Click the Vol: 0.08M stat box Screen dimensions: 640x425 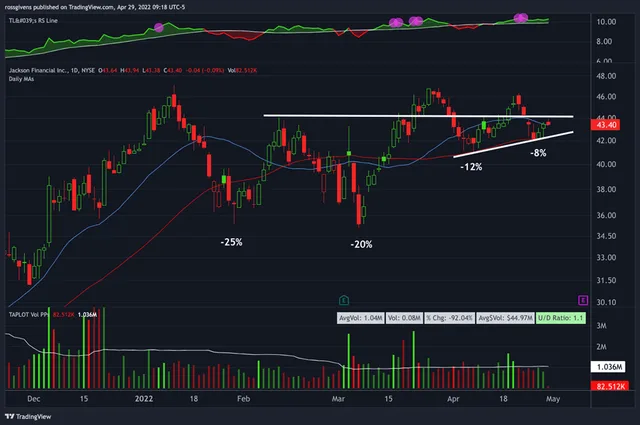pos(404,318)
